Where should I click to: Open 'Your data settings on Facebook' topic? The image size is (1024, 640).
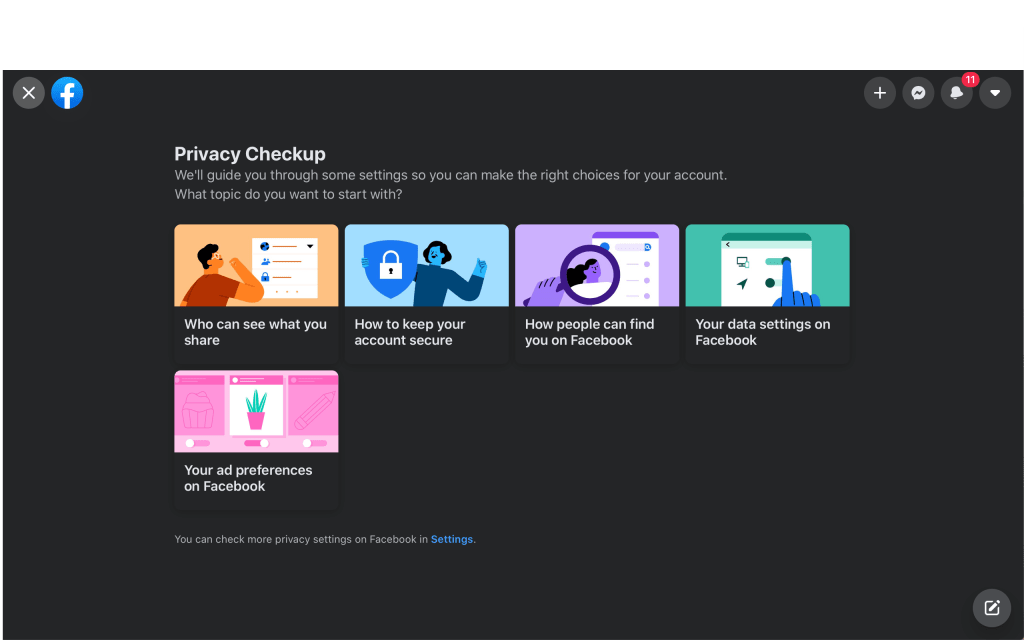pyautogui.click(x=762, y=332)
